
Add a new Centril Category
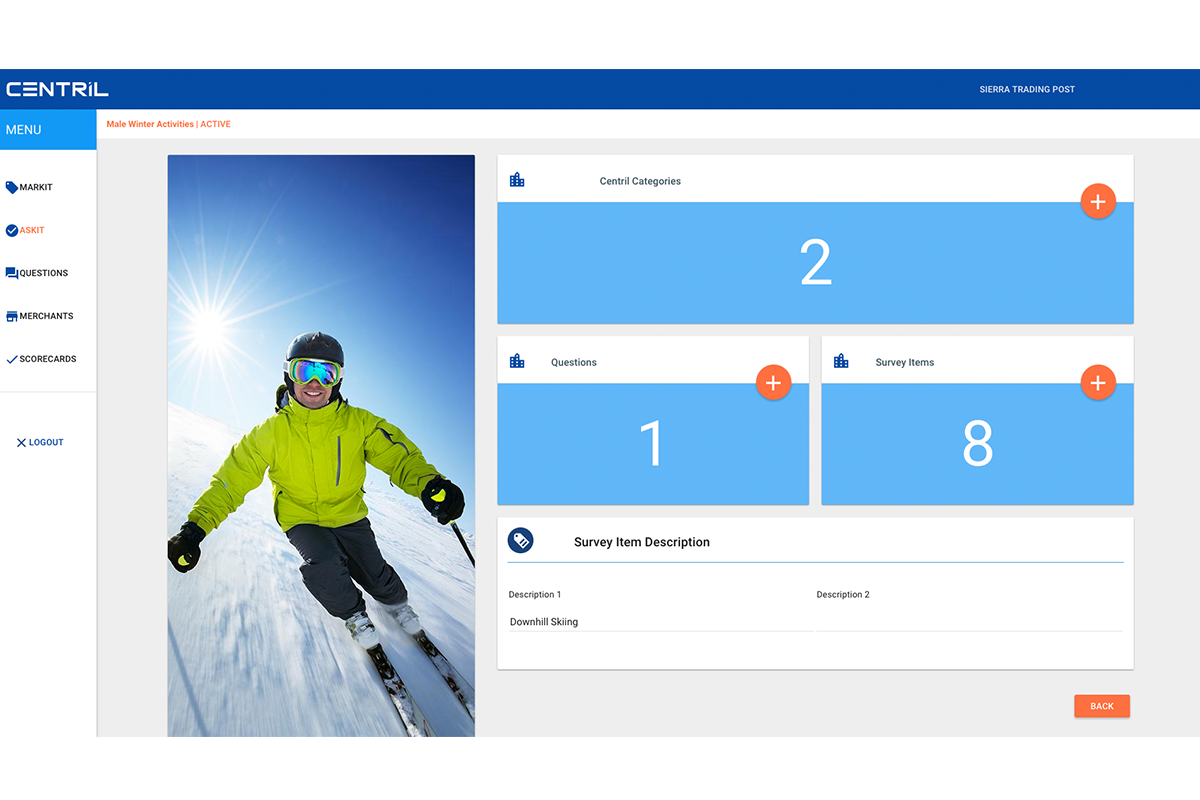[1098, 202]
